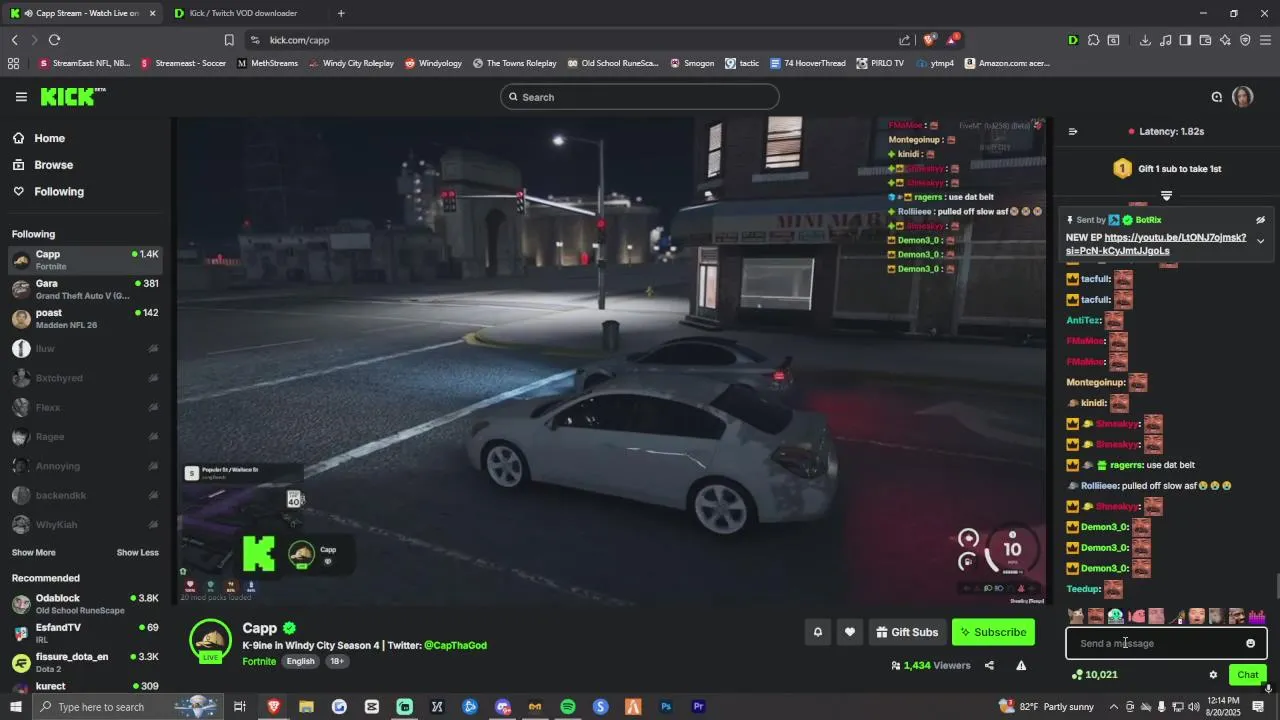
Task: Open the emote picker in chat
Action: tap(1250, 643)
